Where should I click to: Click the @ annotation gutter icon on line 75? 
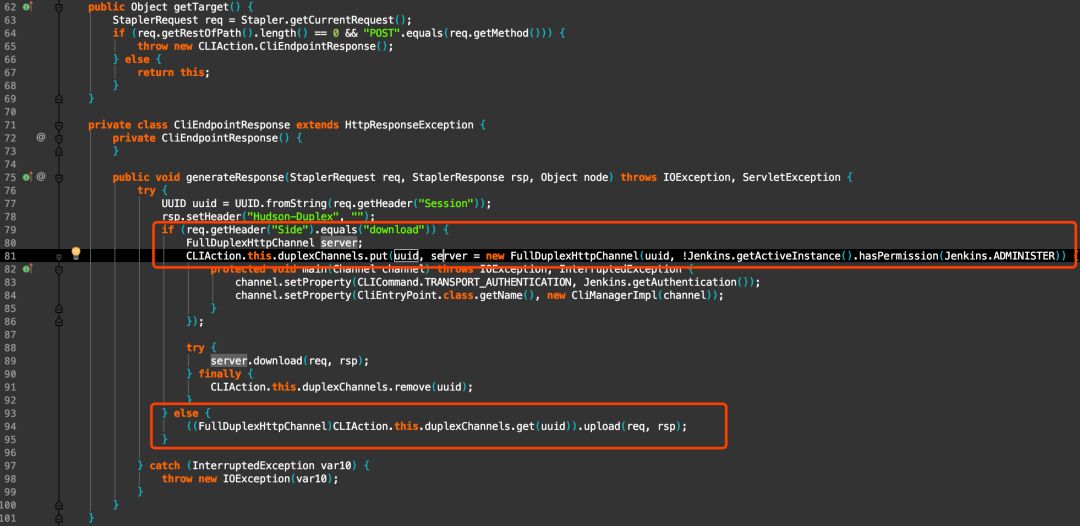[41, 177]
